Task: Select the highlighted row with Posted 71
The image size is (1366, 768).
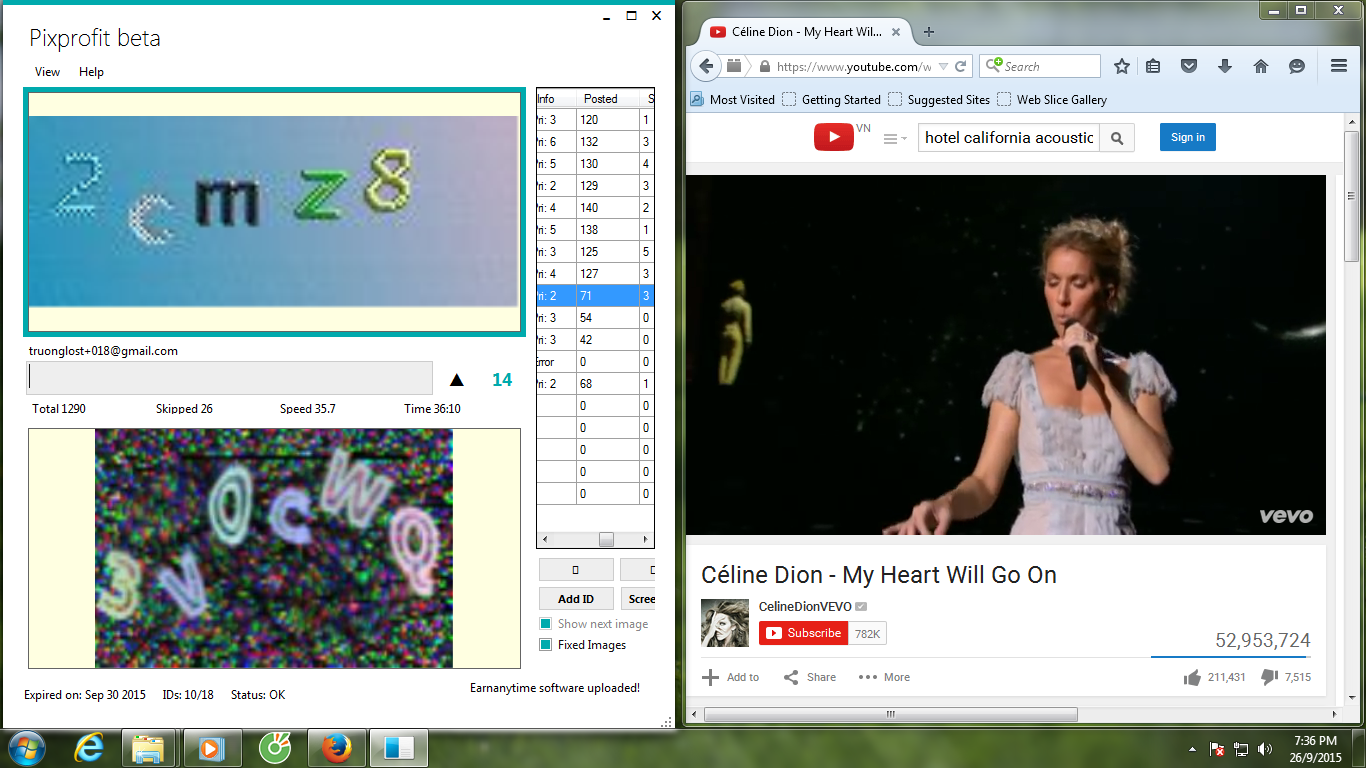Action: (595, 296)
